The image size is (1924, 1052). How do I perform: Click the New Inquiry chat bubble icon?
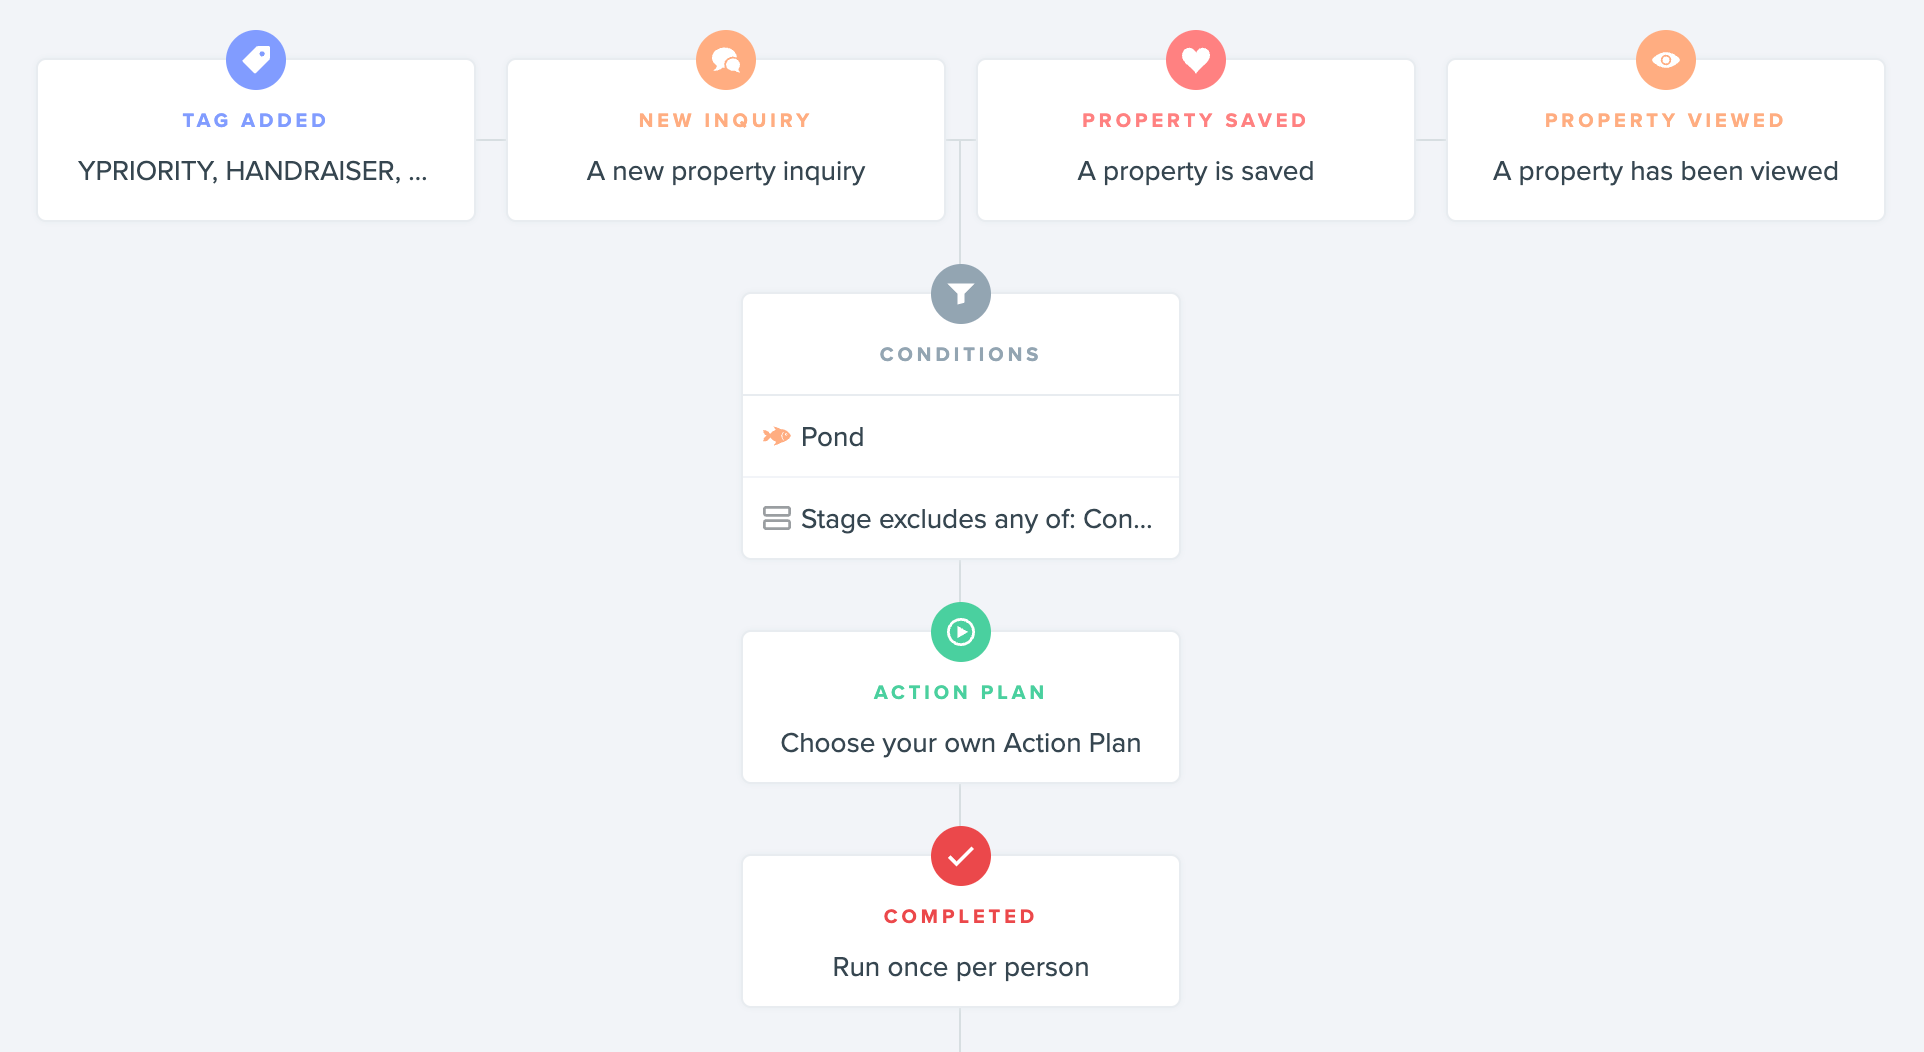[x=726, y=60]
